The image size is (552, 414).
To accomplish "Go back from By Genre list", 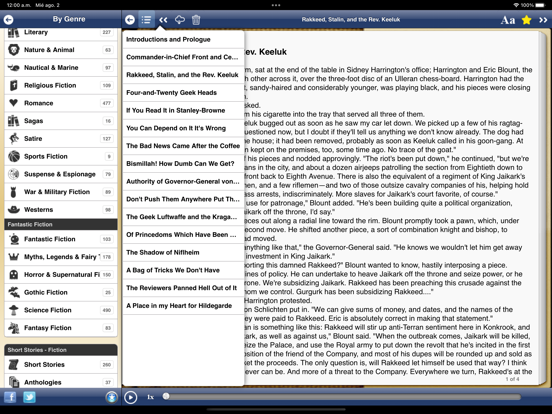I will click(8, 20).
